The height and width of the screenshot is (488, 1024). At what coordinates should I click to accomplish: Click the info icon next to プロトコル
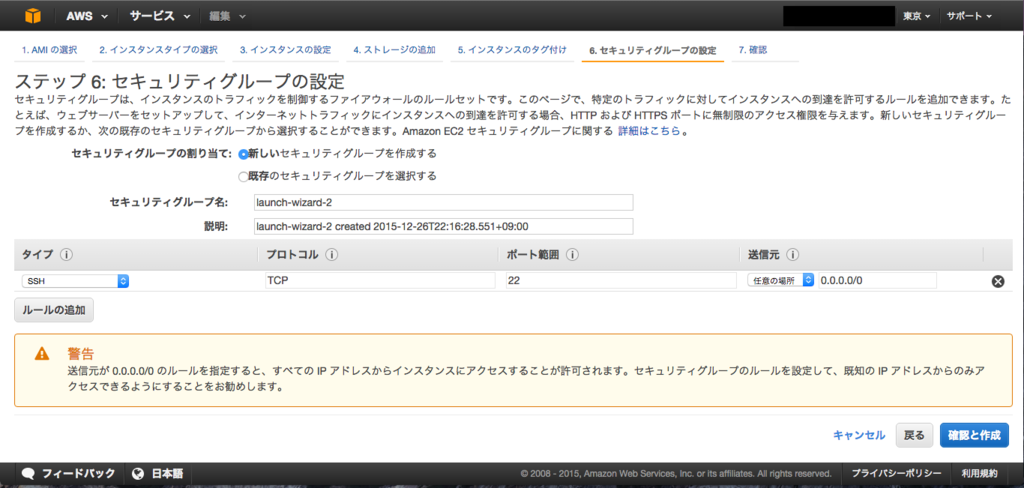(331, 255)
